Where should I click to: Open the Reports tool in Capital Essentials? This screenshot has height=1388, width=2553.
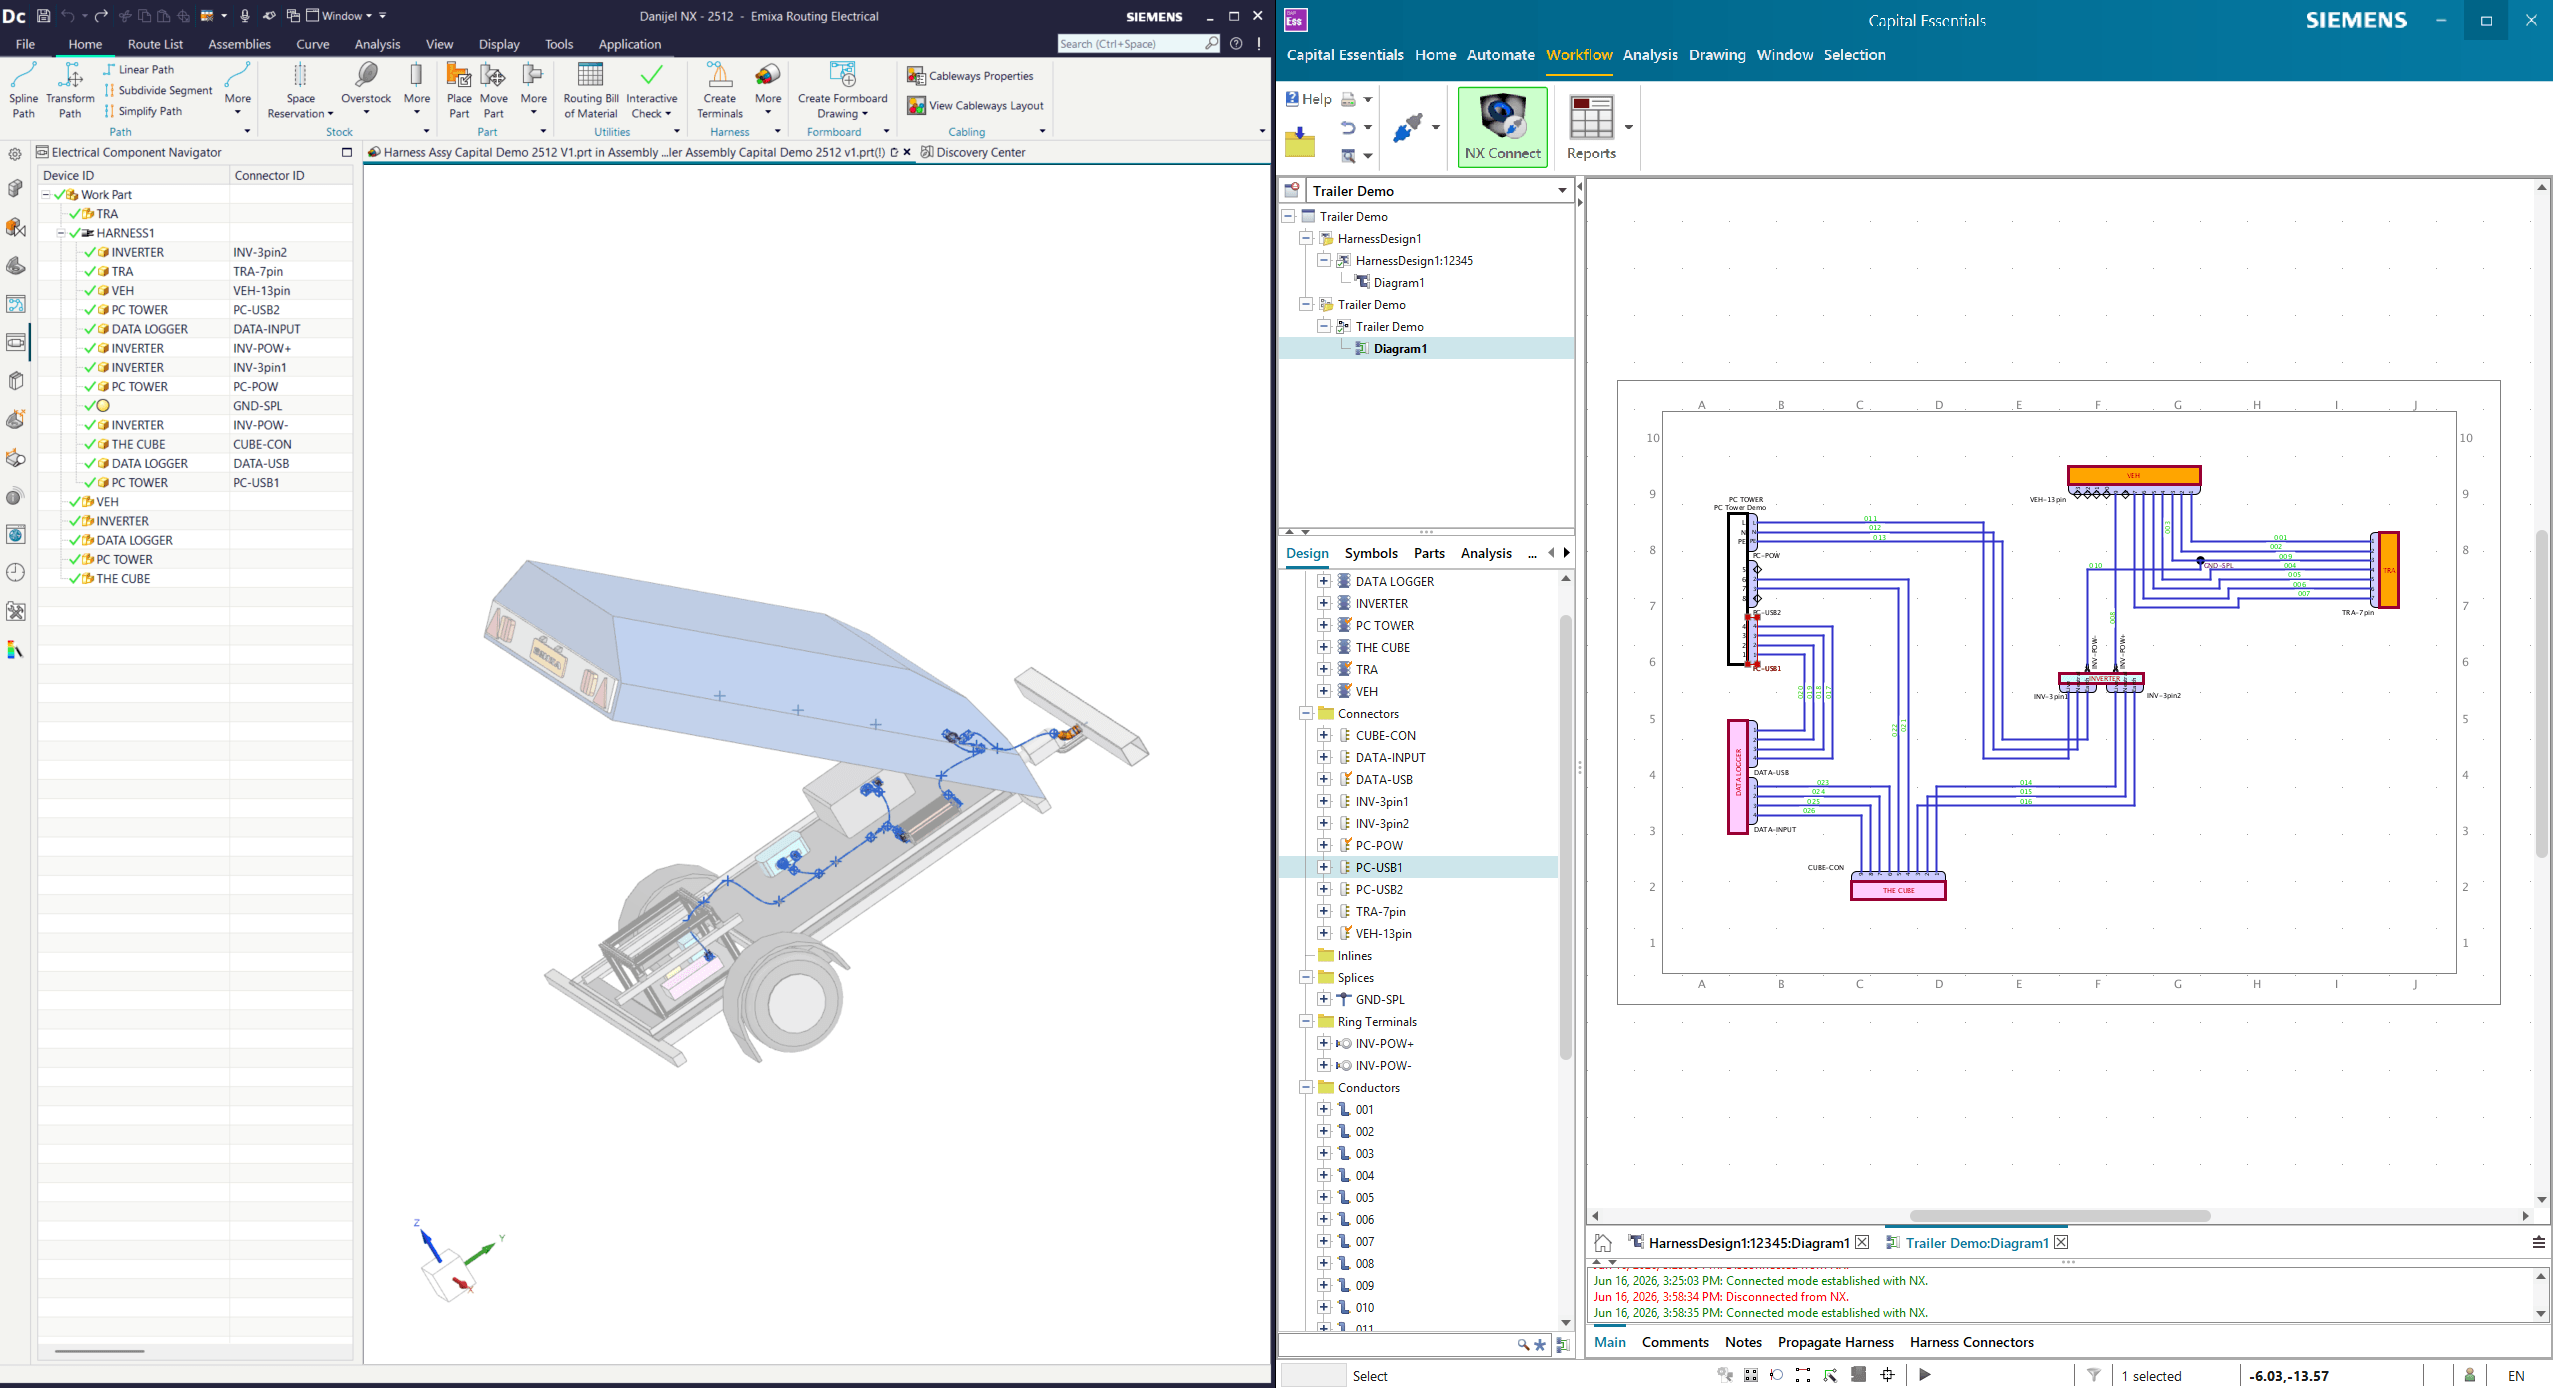tap(1591, 126)
